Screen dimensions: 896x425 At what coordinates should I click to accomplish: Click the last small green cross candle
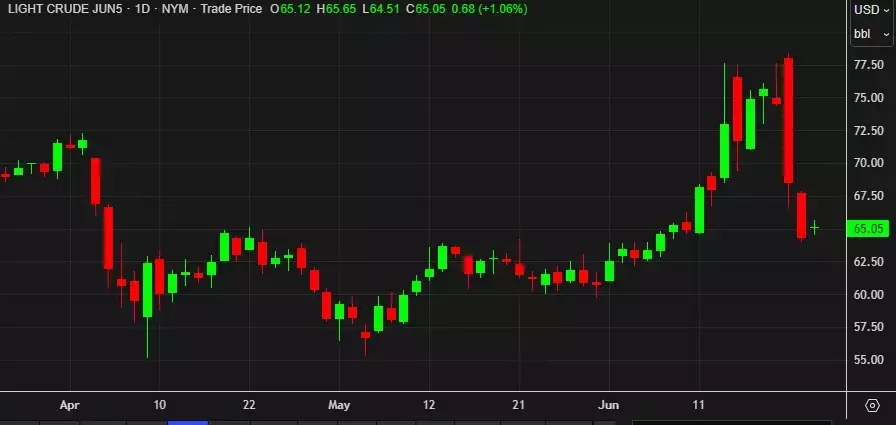[814, 227]
